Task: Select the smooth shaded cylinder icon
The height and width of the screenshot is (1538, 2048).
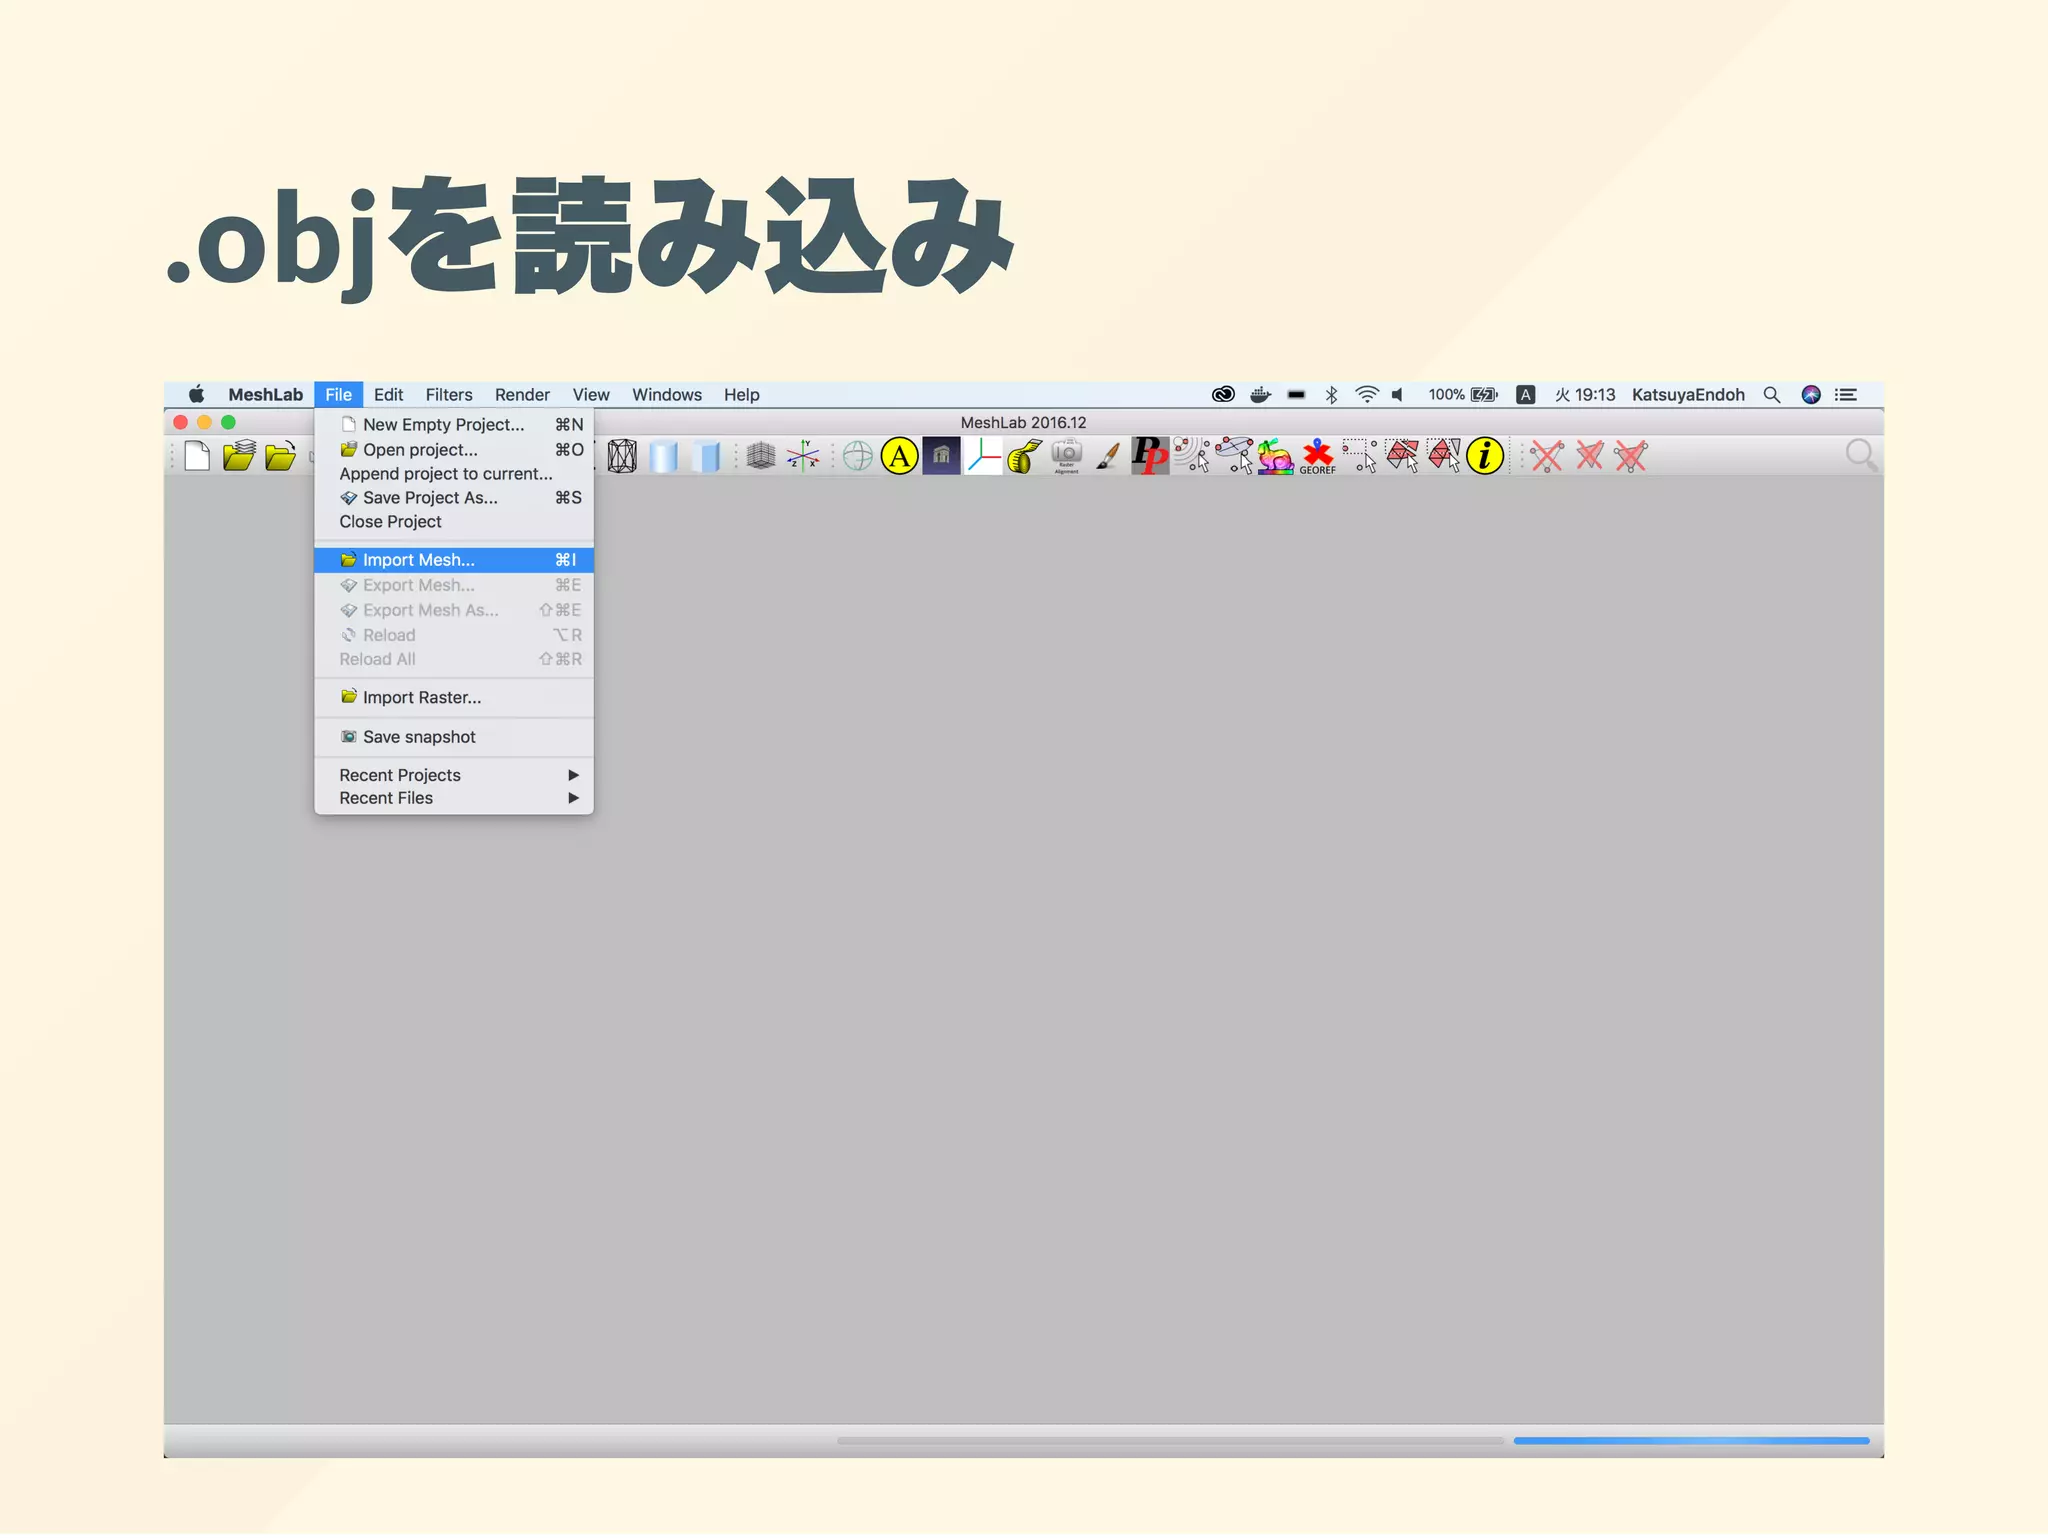Action: click(664, 457)
